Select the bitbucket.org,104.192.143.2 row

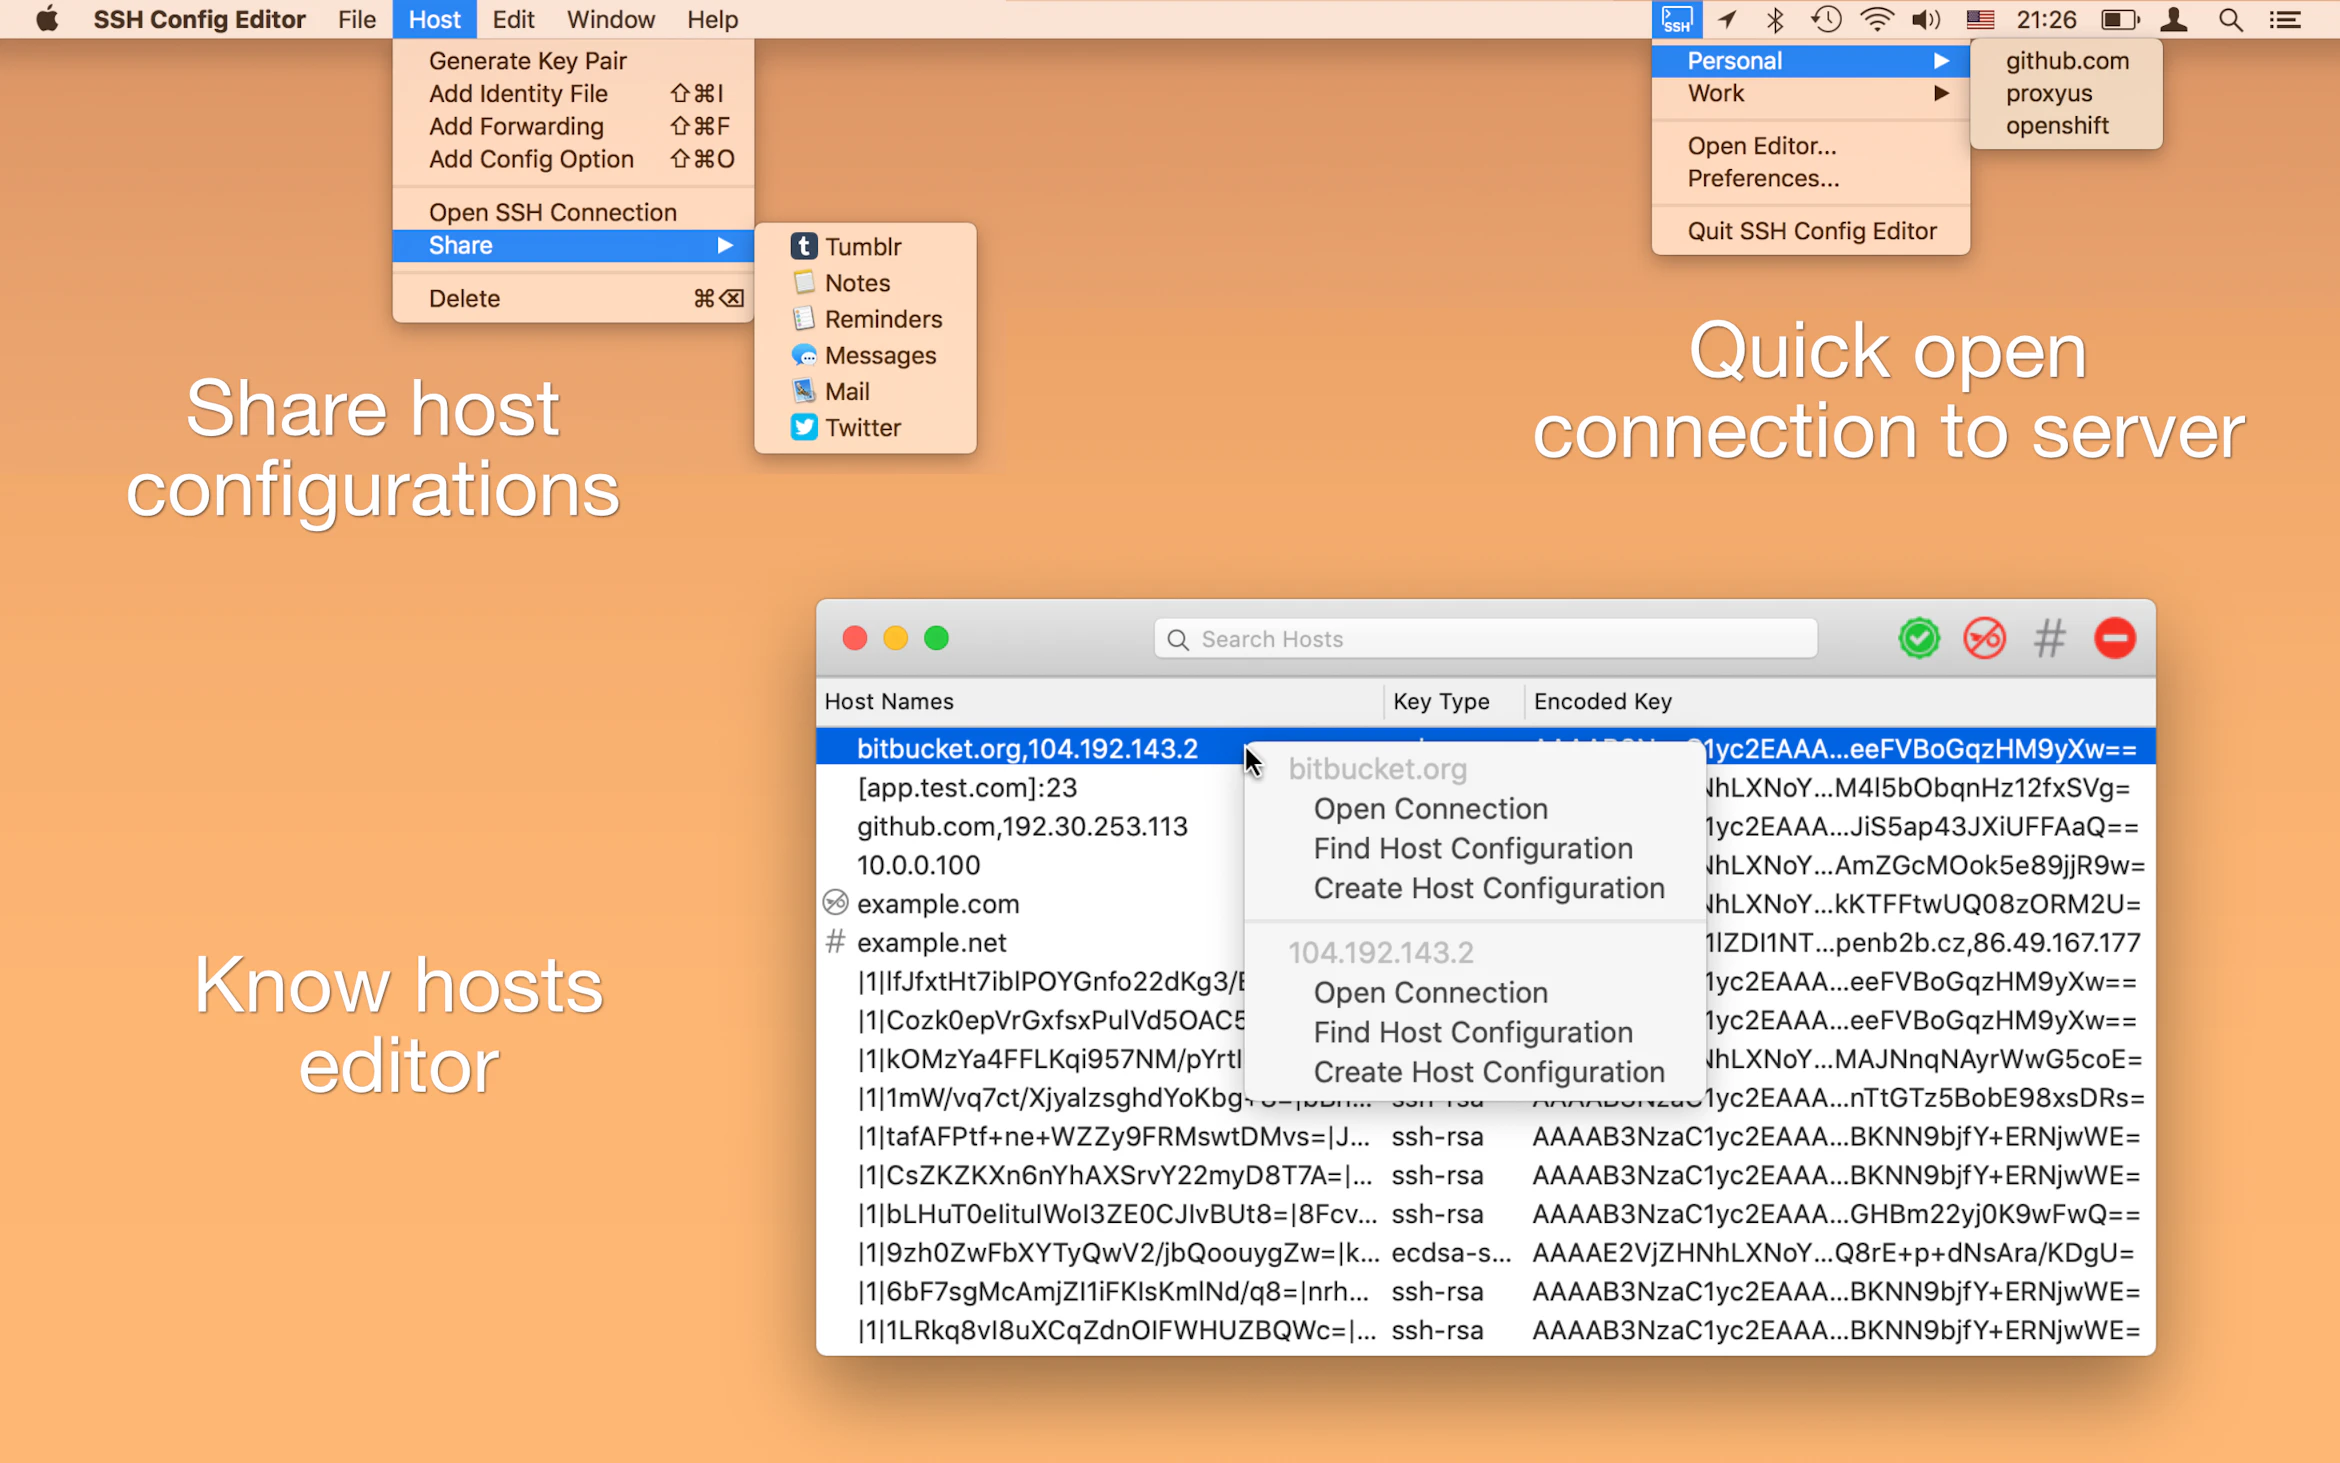click(x=1485, y=748)
